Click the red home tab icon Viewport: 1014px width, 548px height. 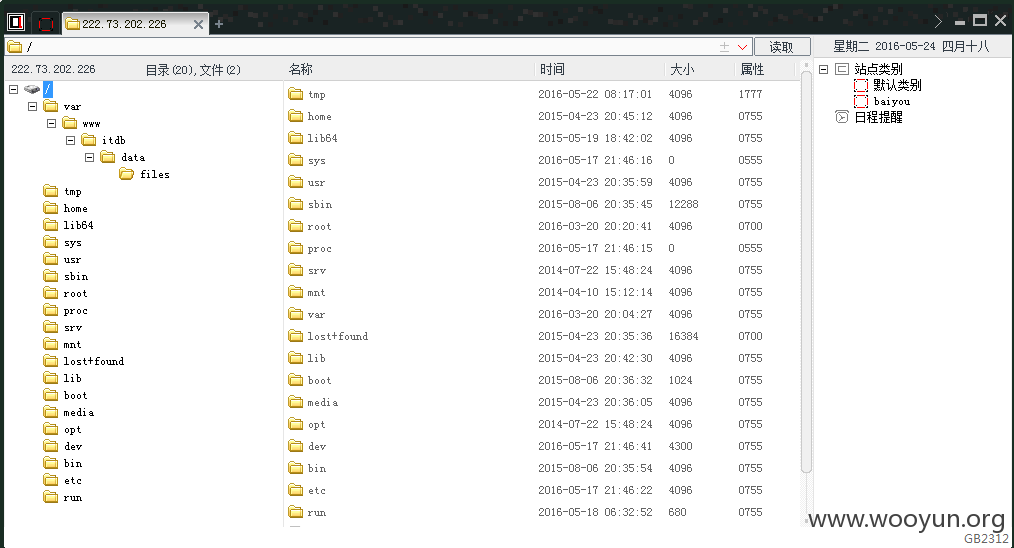[45, 24]
